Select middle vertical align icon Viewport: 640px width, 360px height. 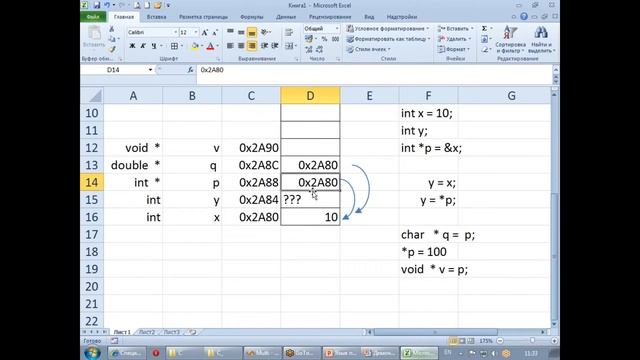(241, 32)
